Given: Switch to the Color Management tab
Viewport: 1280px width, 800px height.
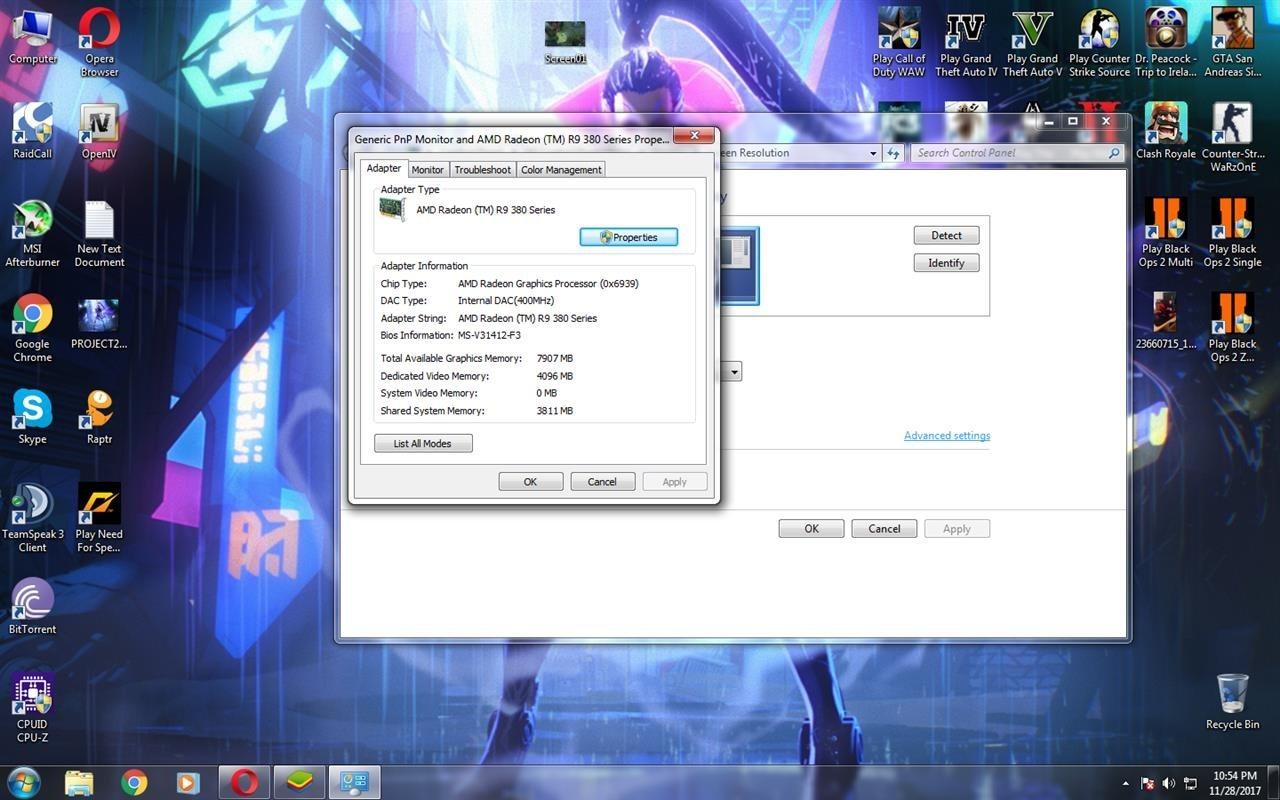Looking at the screenshot, I should 561,170.
